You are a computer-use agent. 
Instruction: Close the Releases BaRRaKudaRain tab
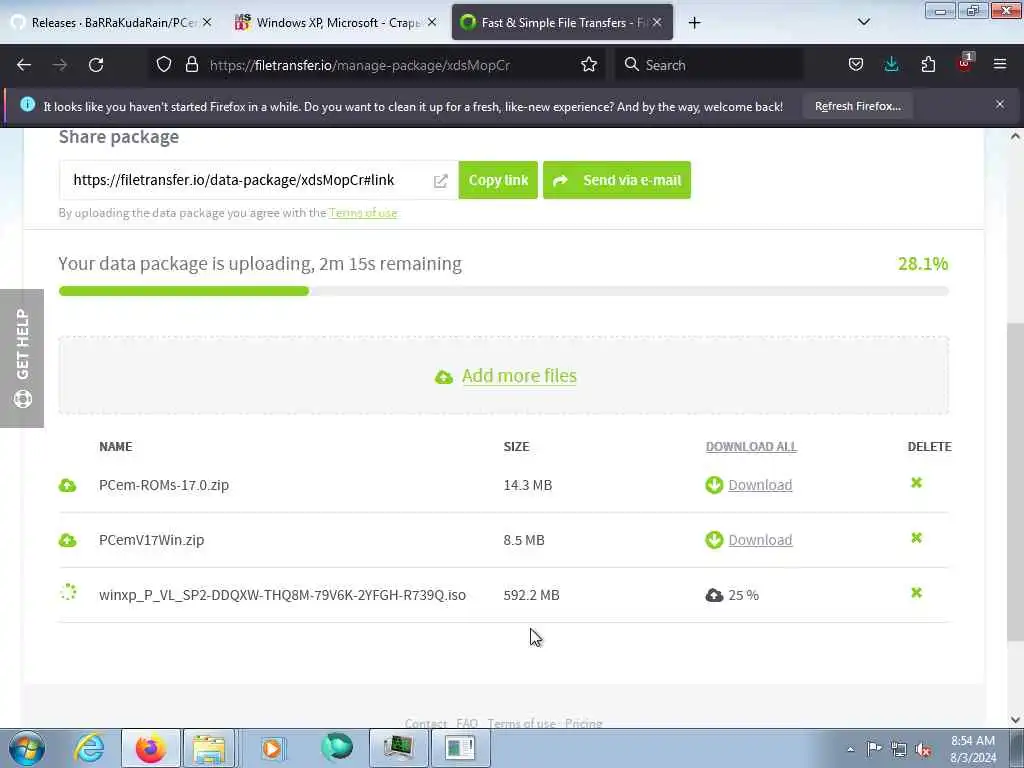(207, 22)
